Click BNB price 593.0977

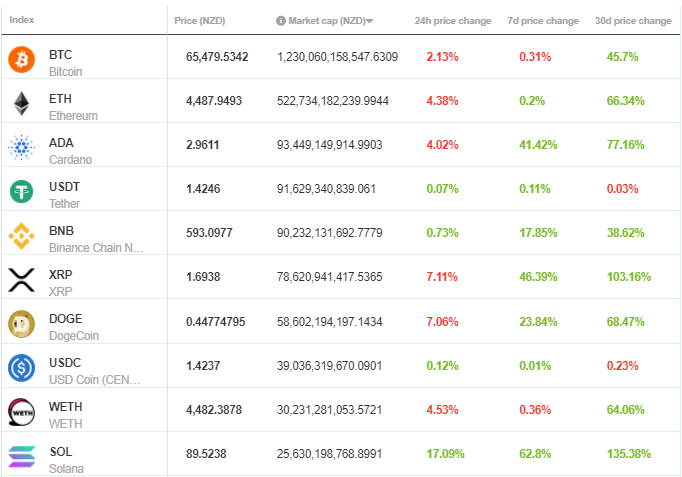point(209,233)
